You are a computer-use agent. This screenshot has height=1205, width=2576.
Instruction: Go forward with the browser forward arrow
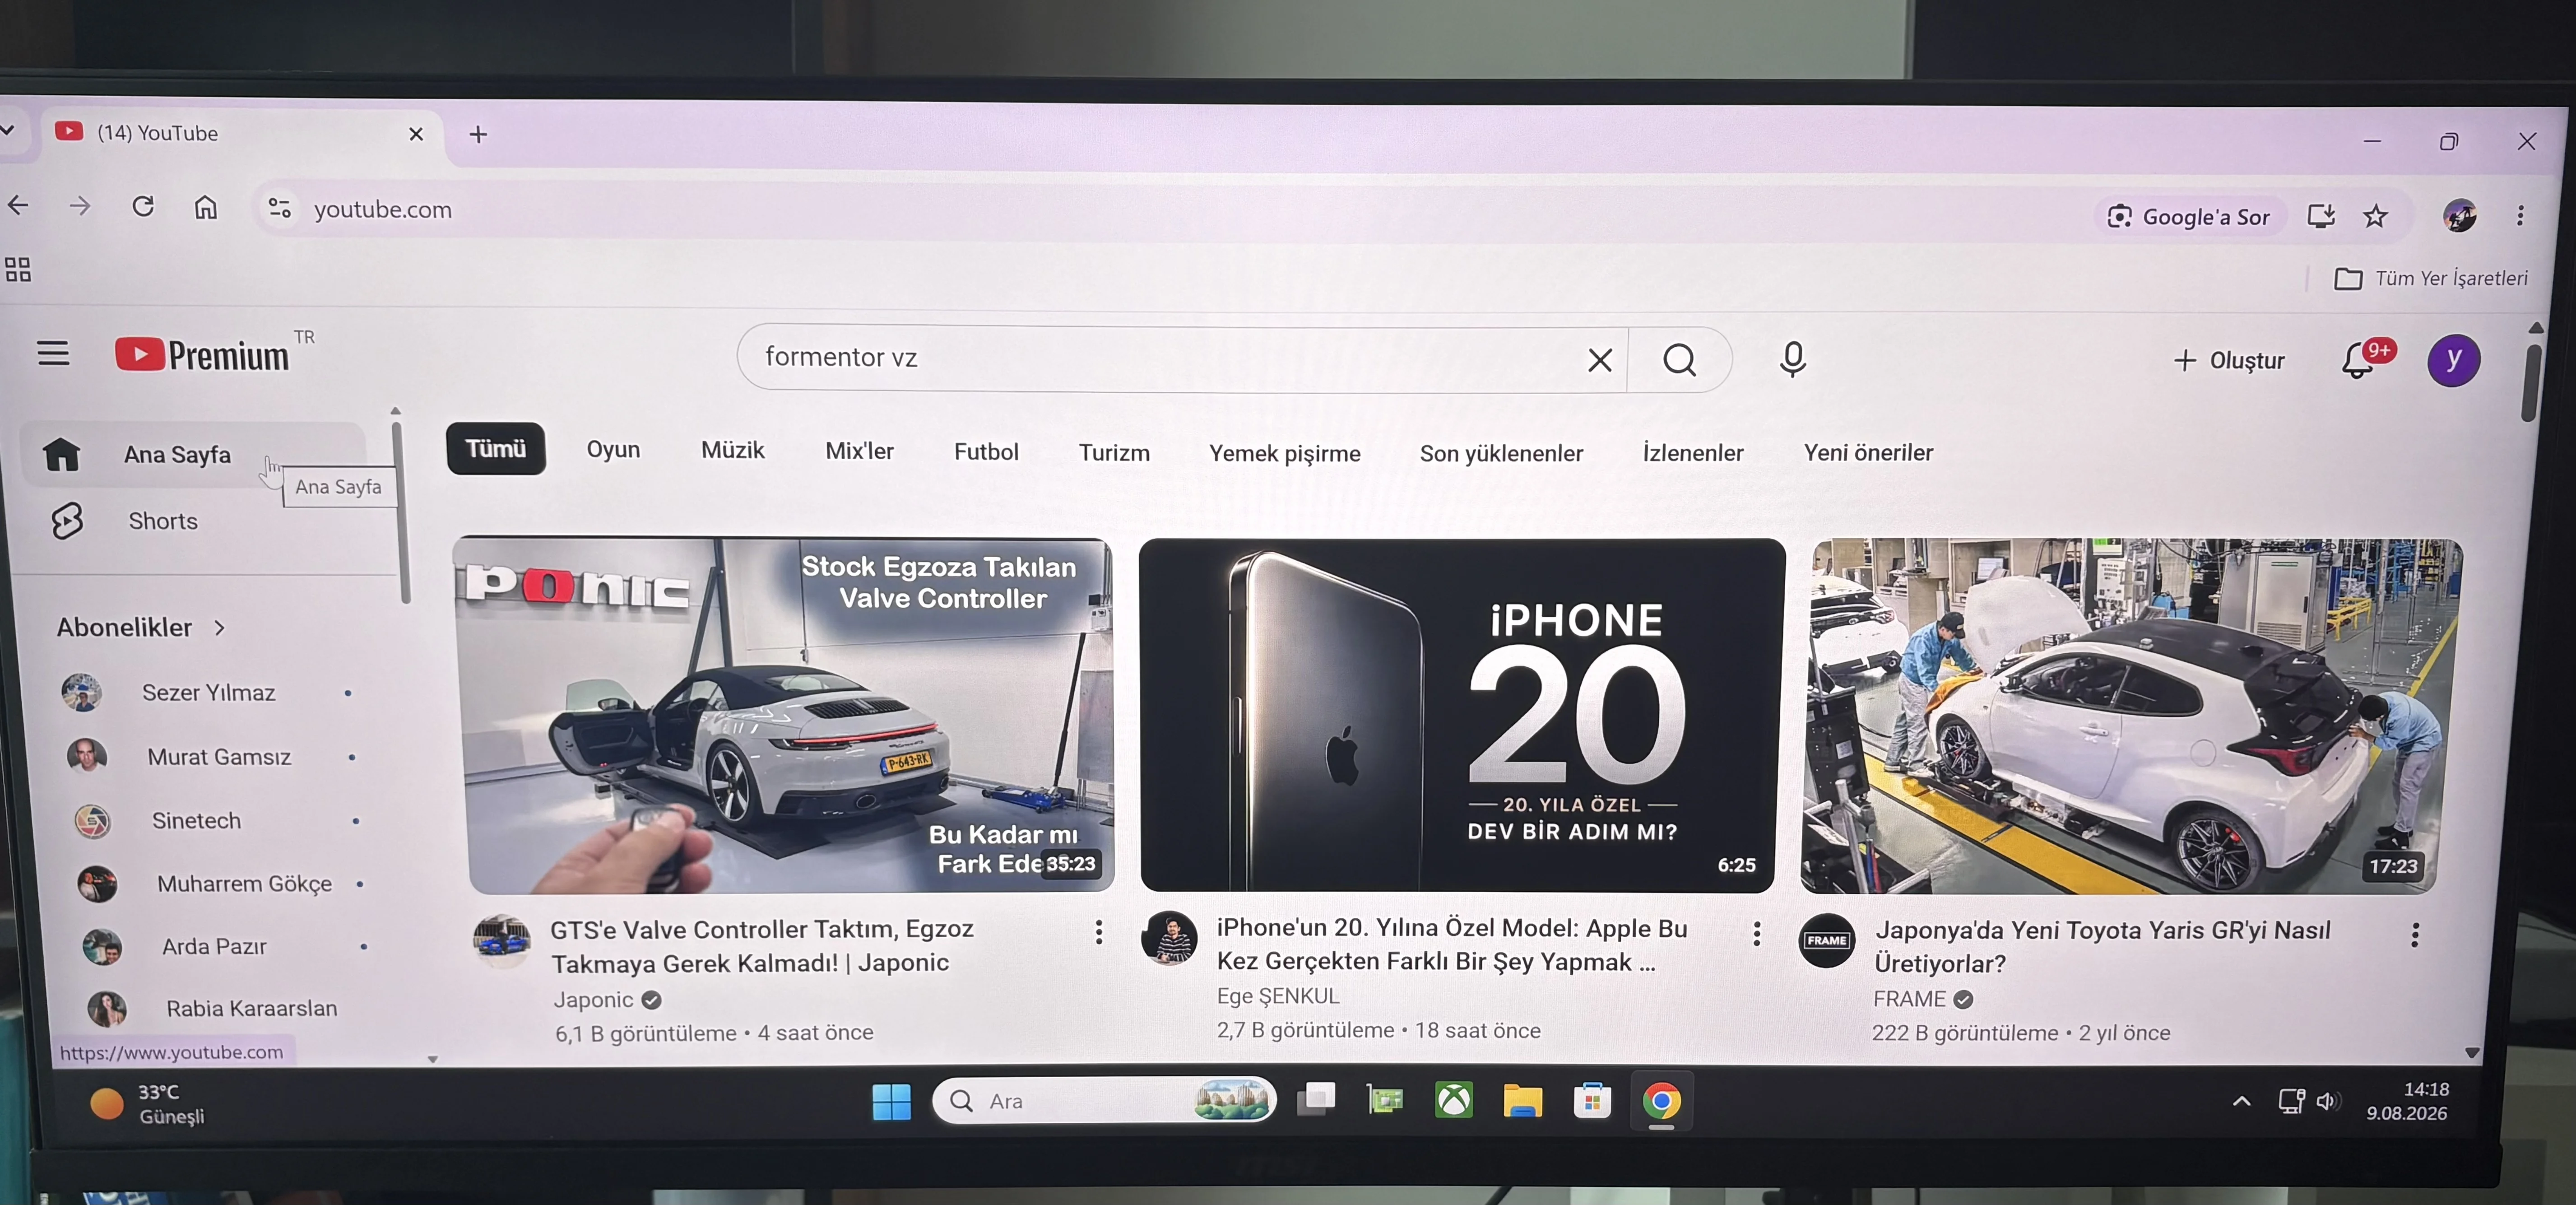[80, 206]
